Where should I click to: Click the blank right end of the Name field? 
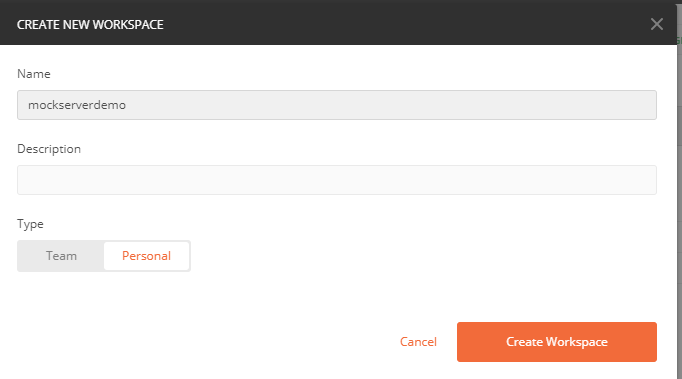point(609,105)
